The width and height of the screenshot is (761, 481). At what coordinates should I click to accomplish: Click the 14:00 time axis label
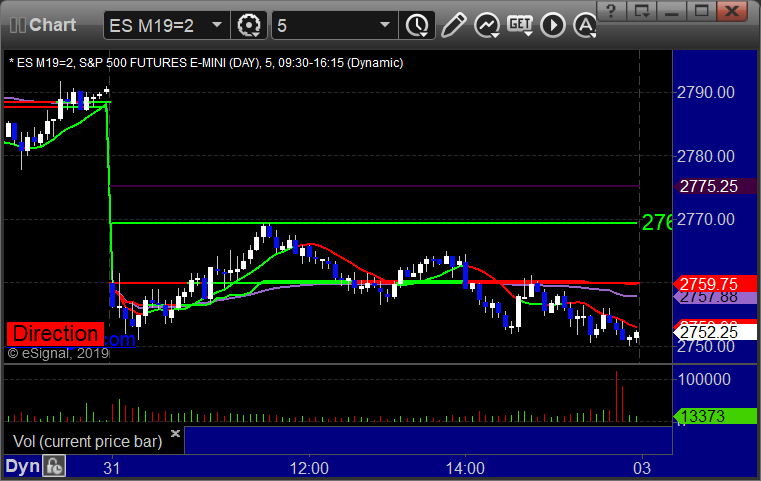[465, 468]
